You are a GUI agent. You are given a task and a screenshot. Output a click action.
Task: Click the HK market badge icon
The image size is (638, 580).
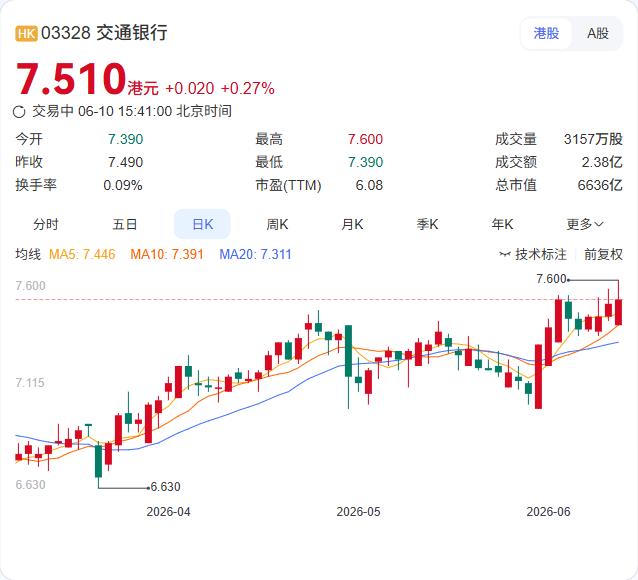(x=26, y=33)
